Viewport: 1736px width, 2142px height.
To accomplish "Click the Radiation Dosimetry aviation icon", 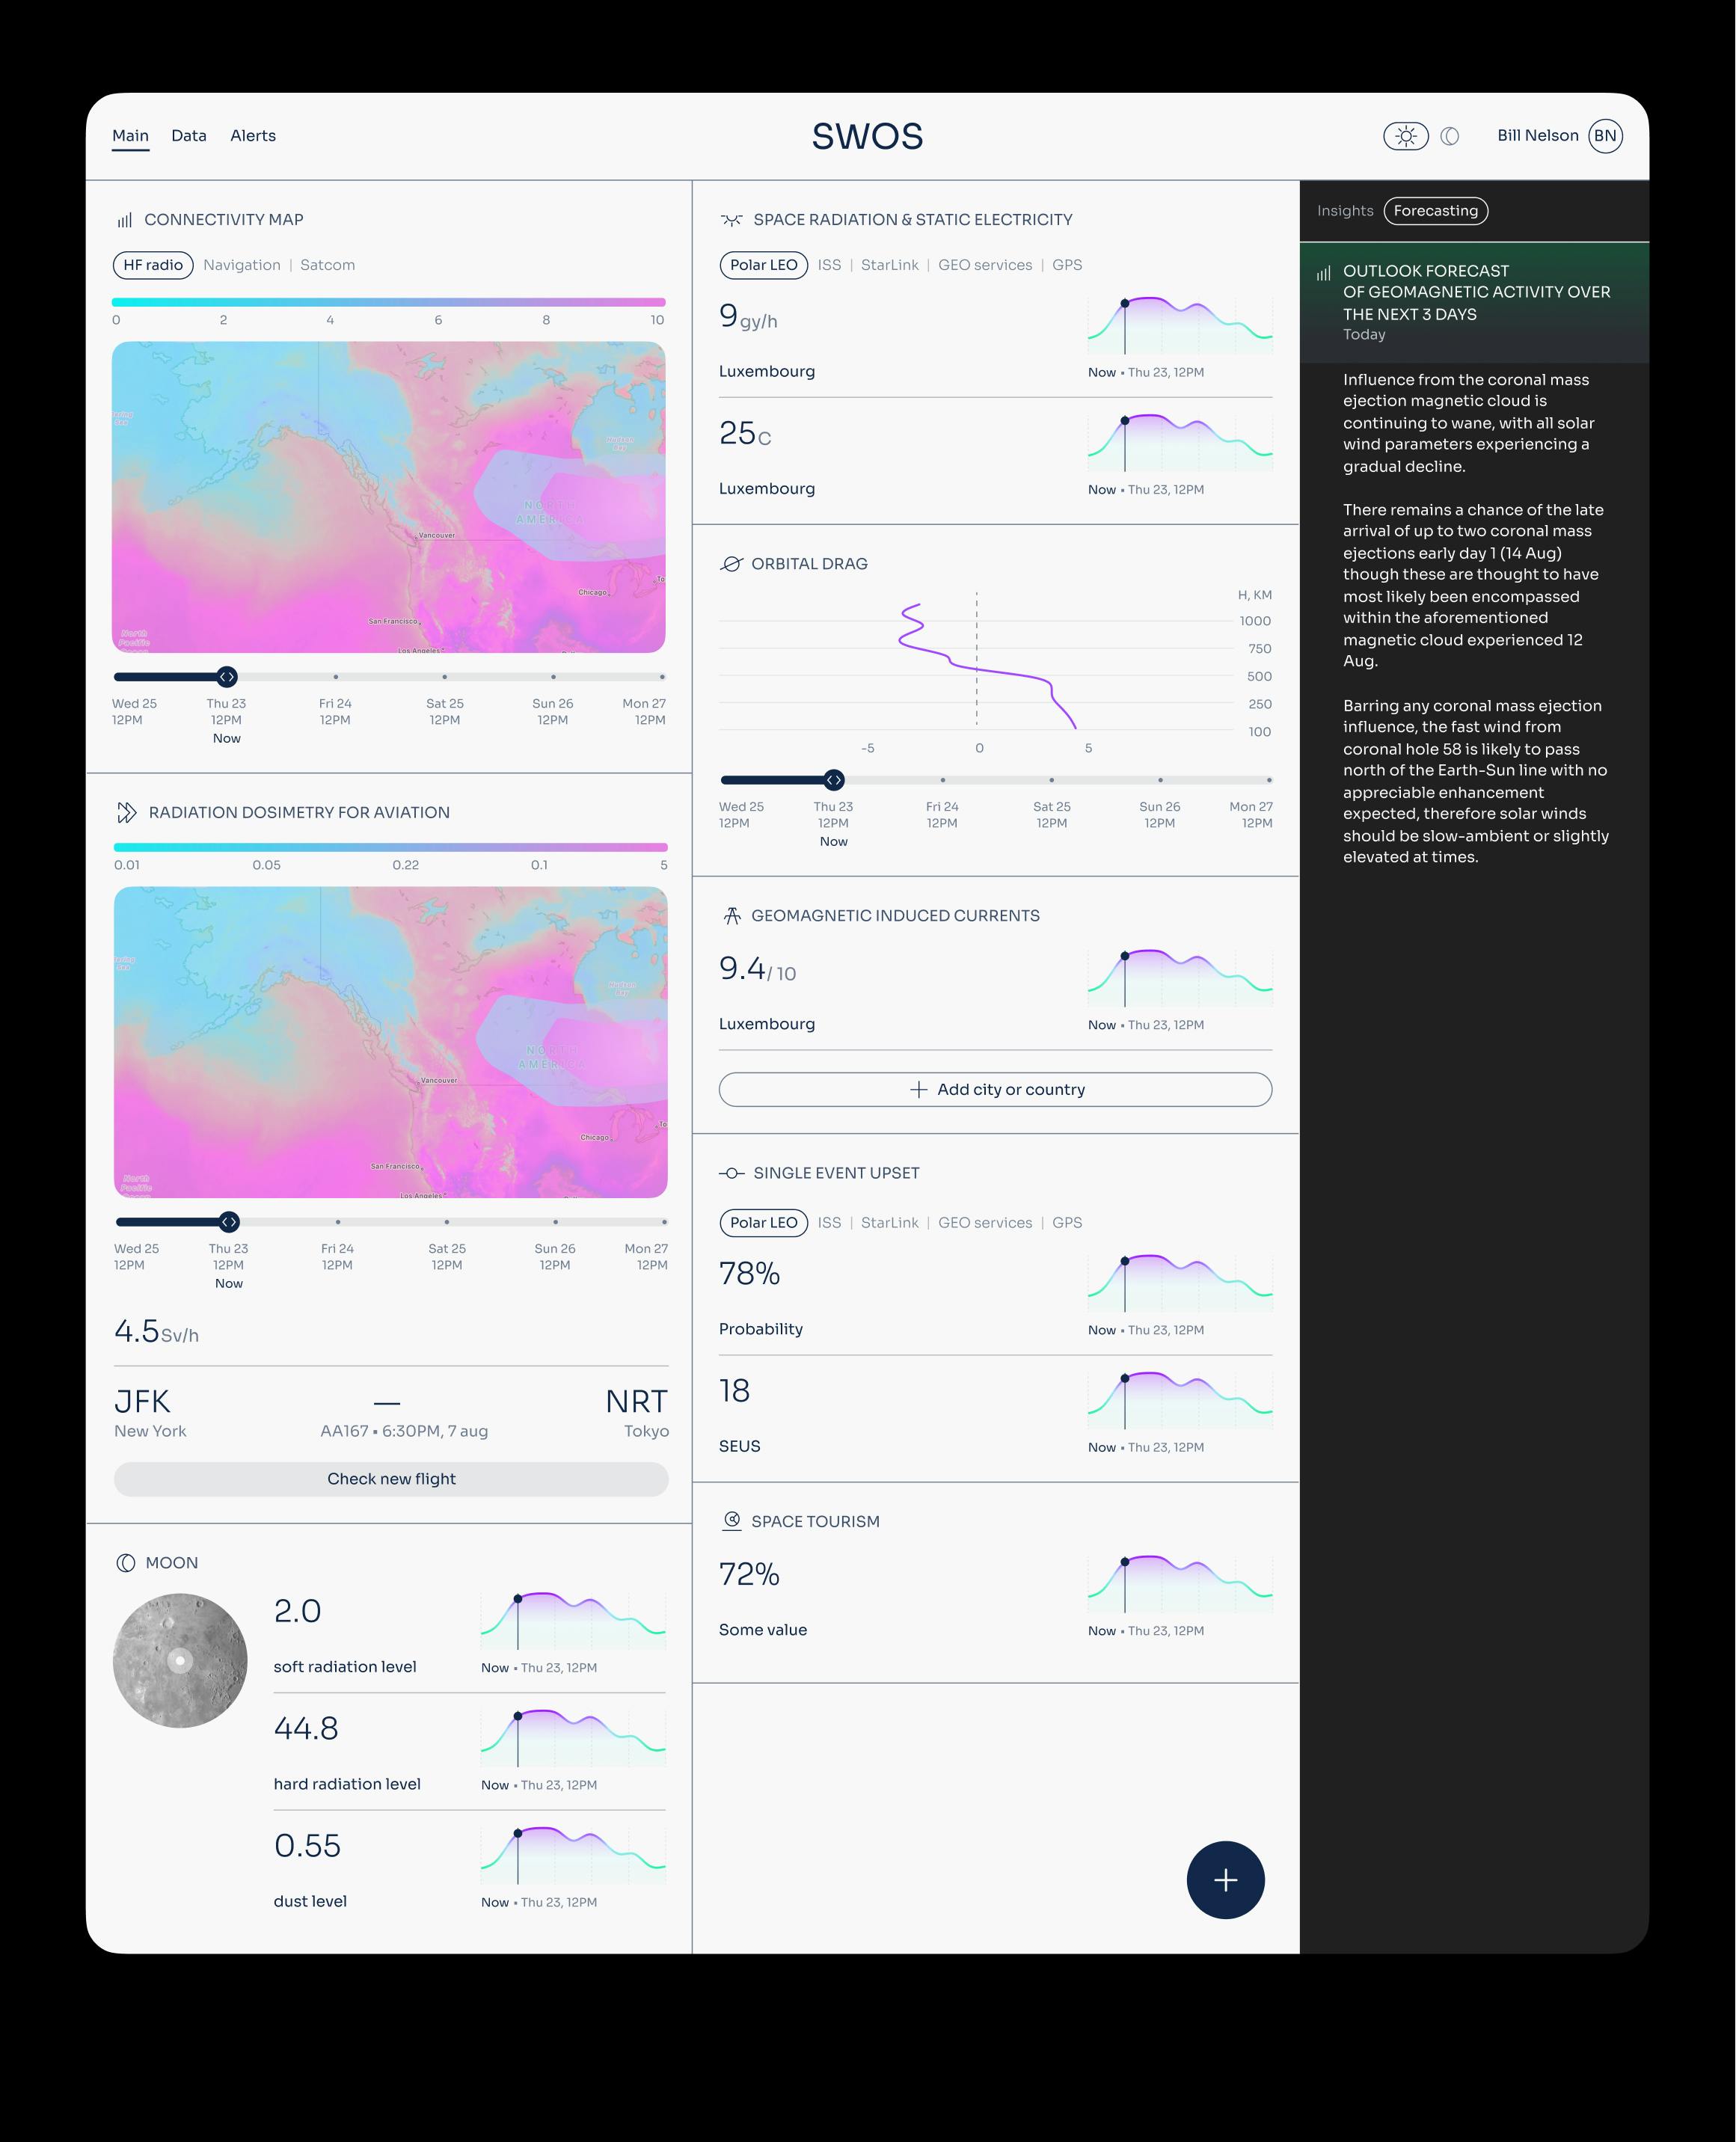I will pyautogui.click(x=126, y=812).
